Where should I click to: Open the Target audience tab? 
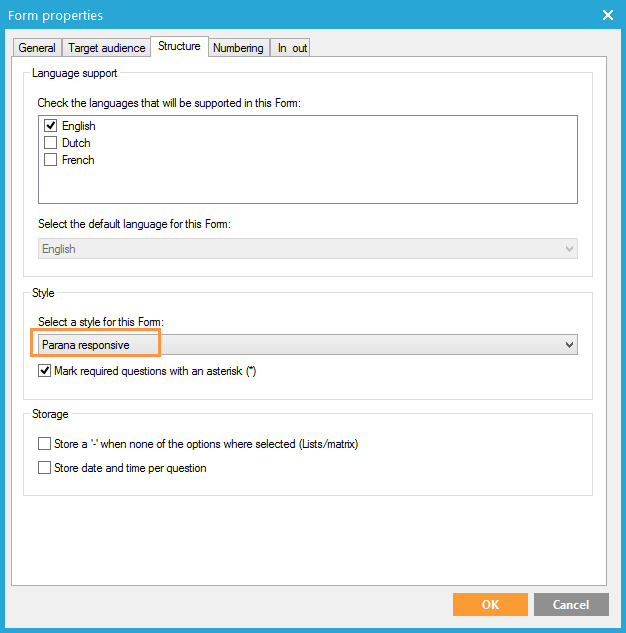click(x=106, y=48)
